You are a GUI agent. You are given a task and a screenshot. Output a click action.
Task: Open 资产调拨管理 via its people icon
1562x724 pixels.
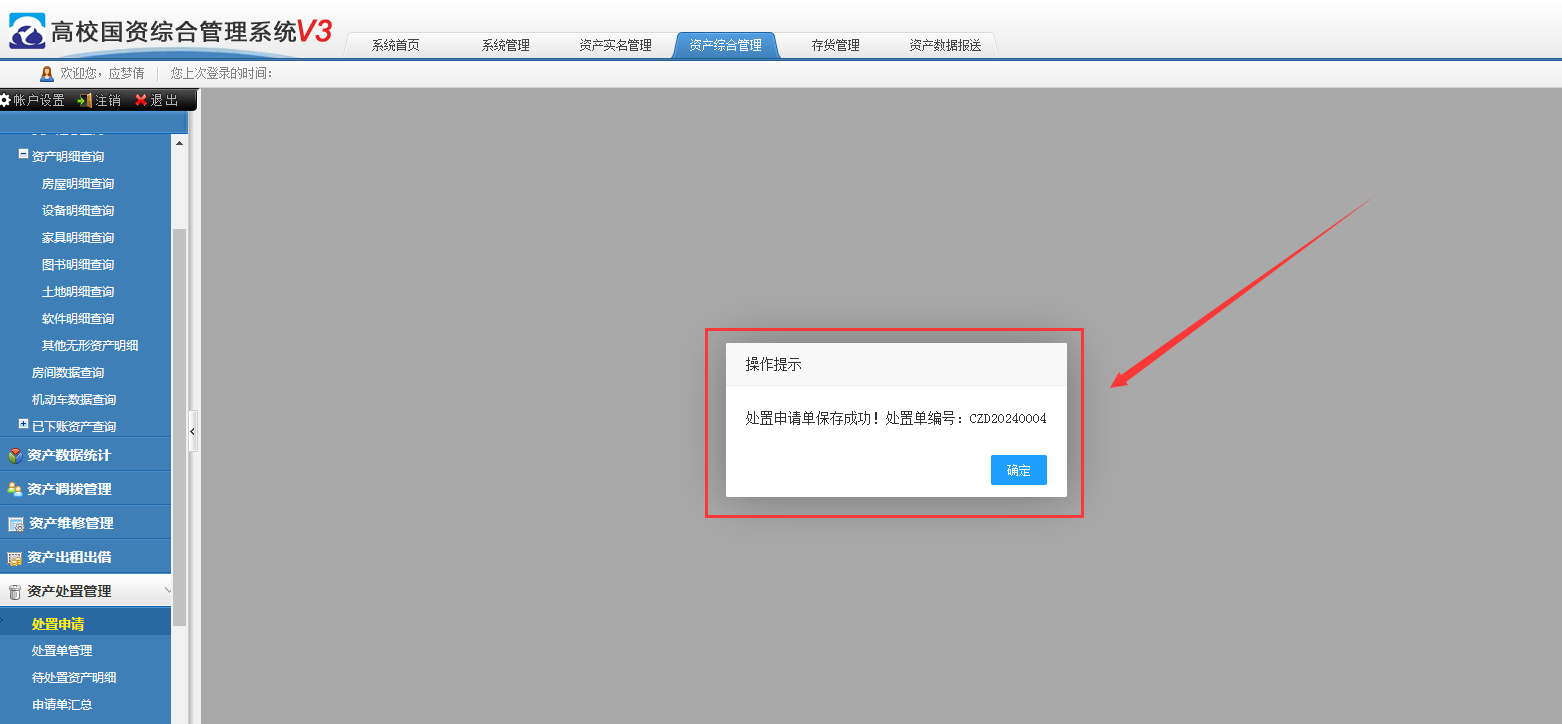pos(14,490)
